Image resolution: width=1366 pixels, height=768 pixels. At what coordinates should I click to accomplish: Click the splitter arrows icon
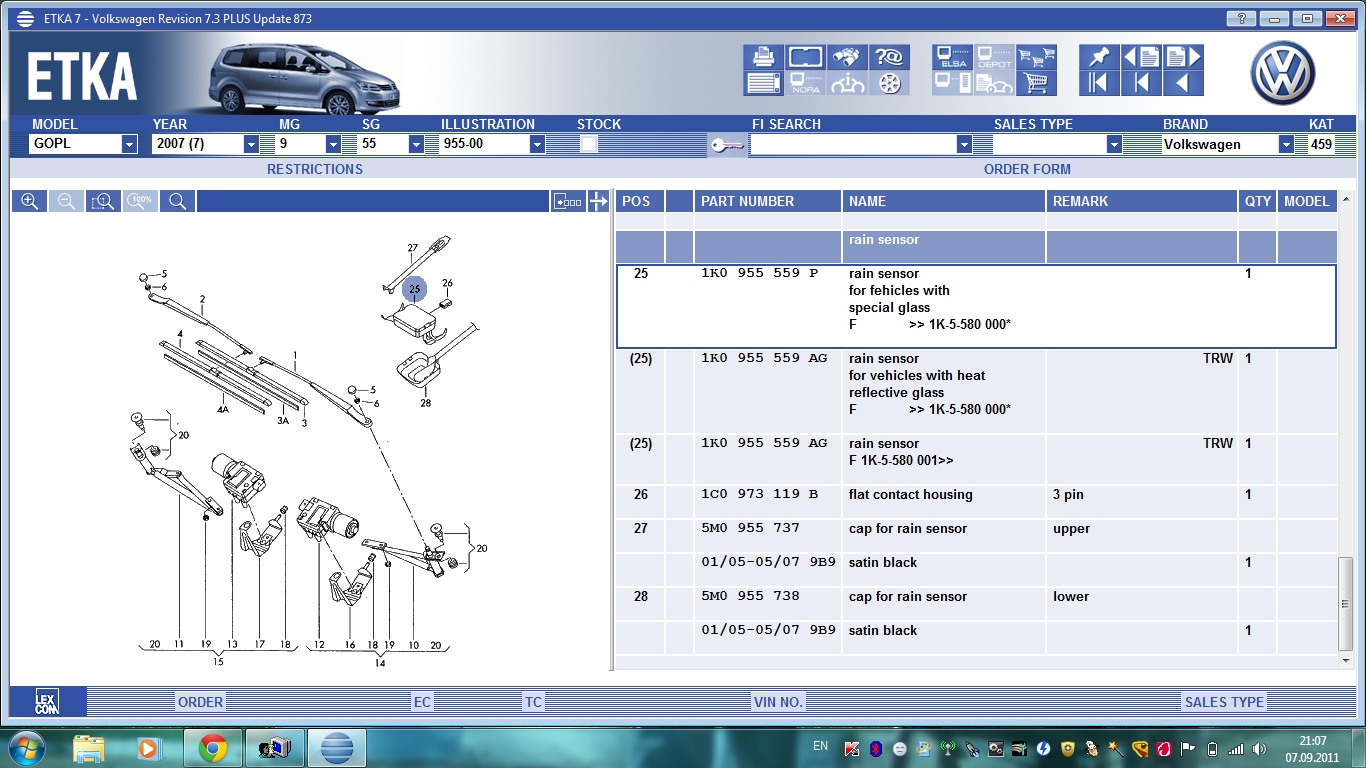point(598,201)
